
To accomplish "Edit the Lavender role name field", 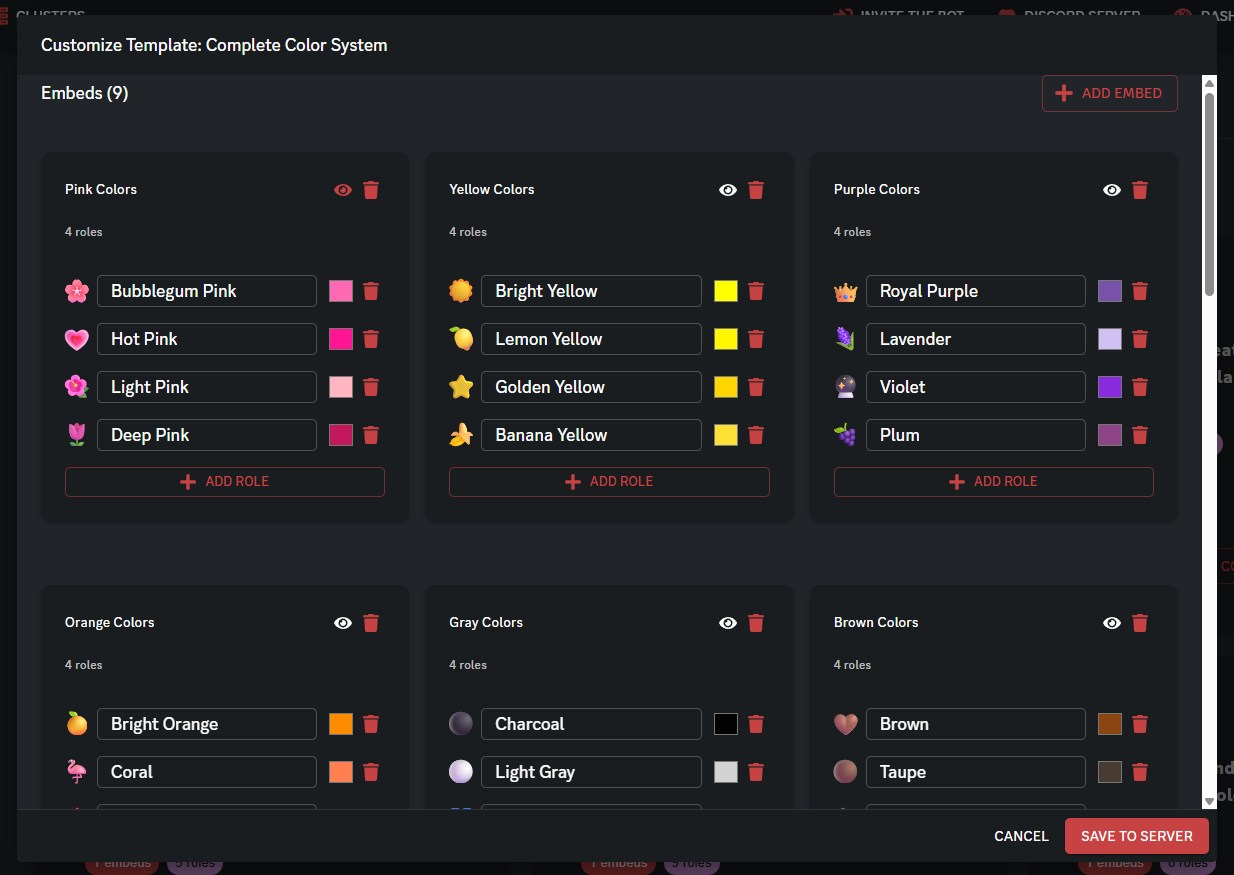I will click(975, 339).
